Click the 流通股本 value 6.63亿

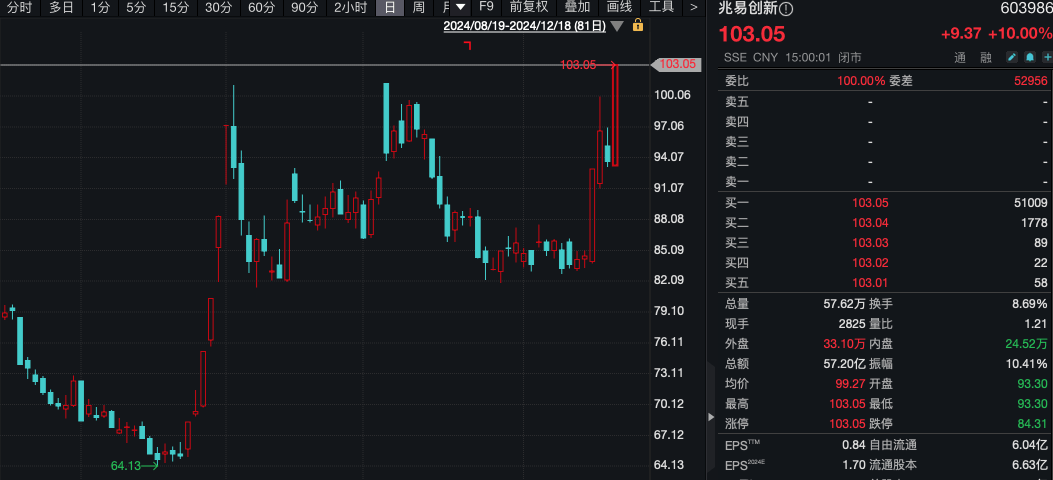tap(1030, 465)
